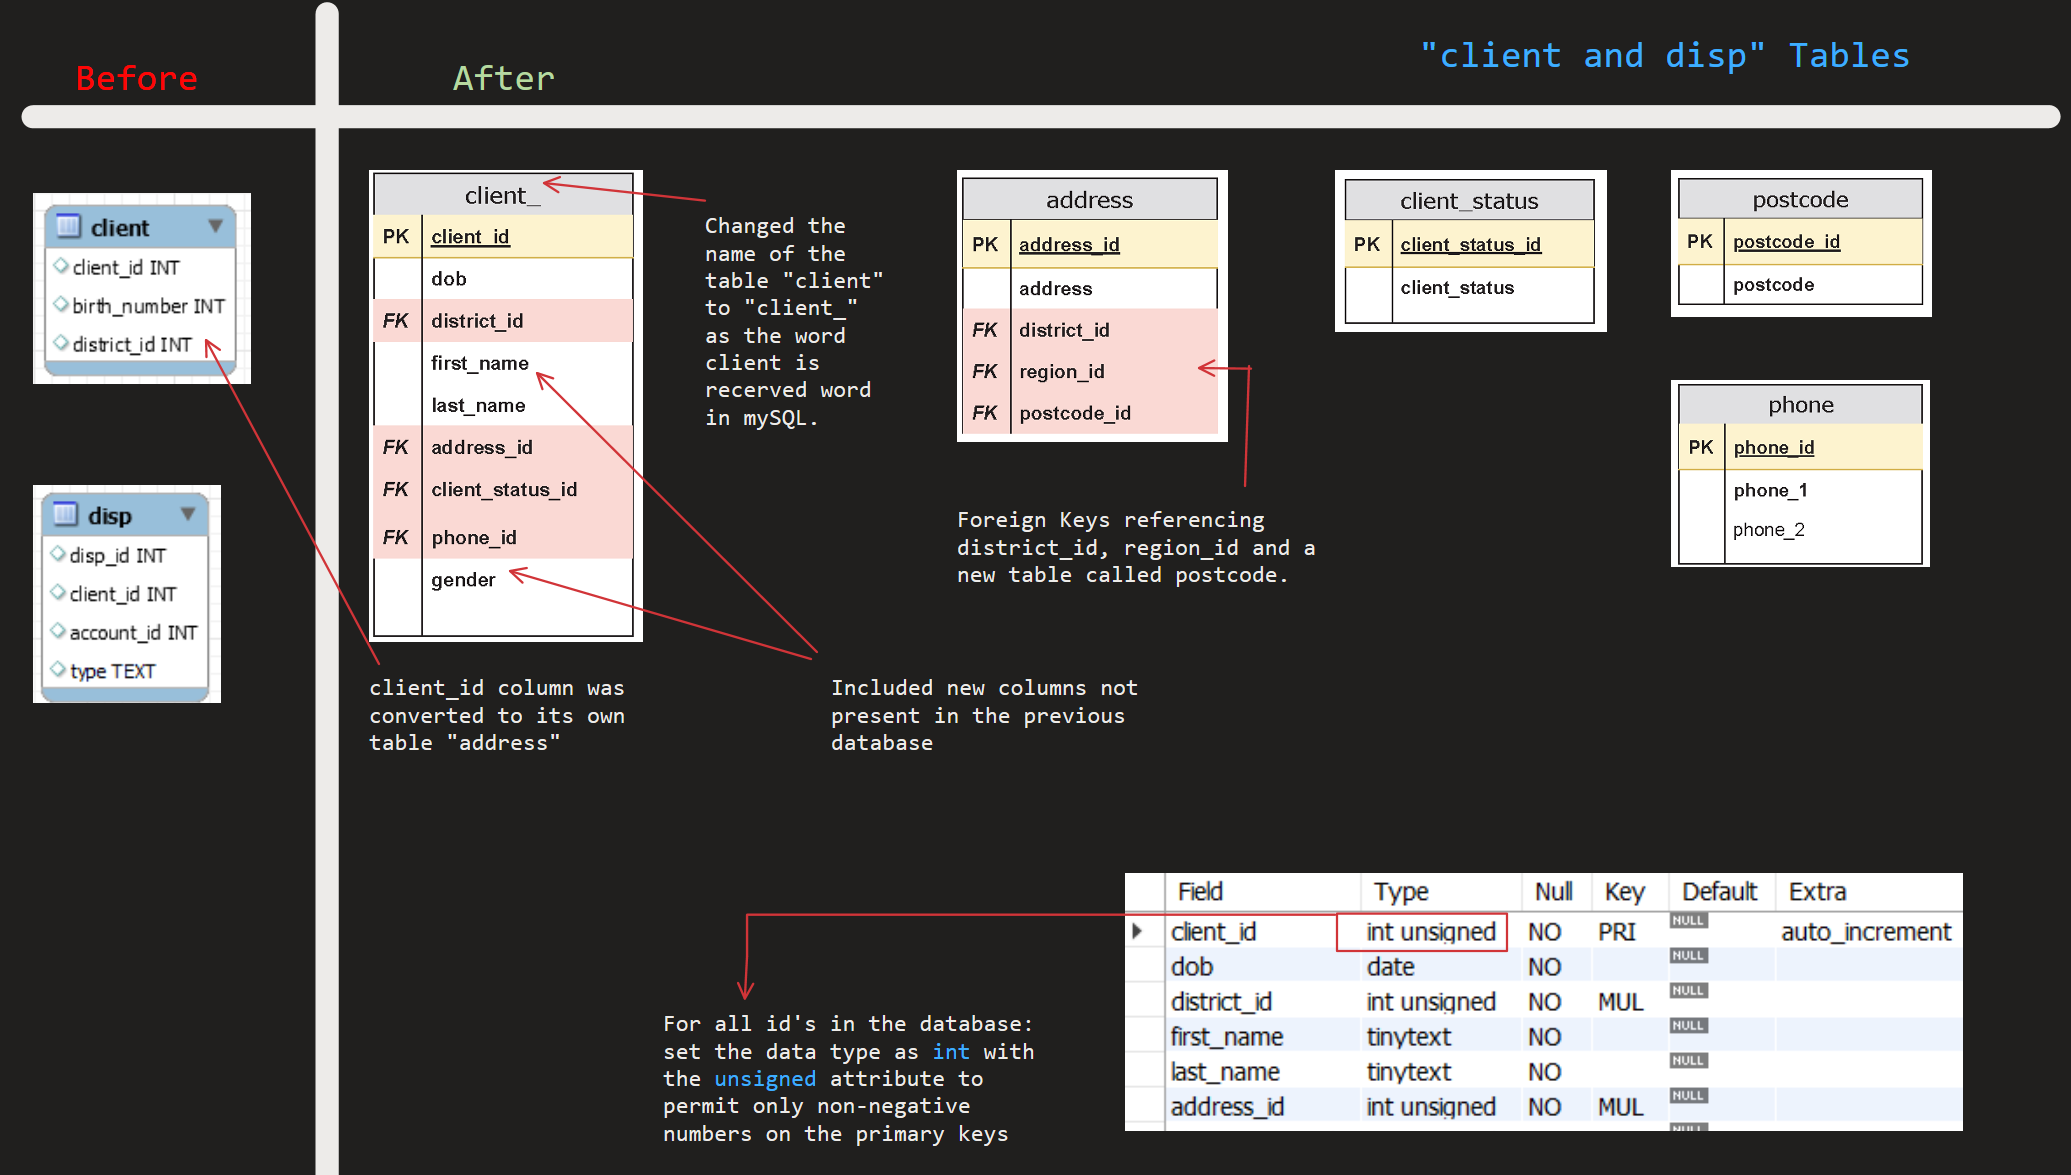Image resolution: width=2071 pixels, height=1175 pixels.
Task: Click the NULL default badge on the address_id row
Action: pyautogui.click(x=1687, y=1095)
